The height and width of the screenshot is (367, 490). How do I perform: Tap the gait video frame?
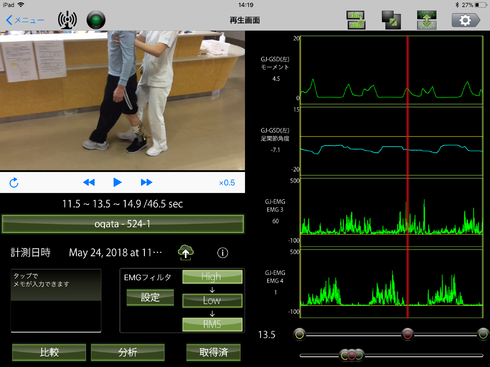[122, 100]
